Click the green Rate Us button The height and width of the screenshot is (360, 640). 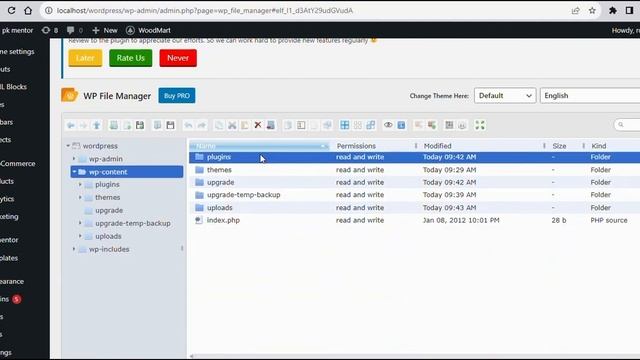point(131,58)
